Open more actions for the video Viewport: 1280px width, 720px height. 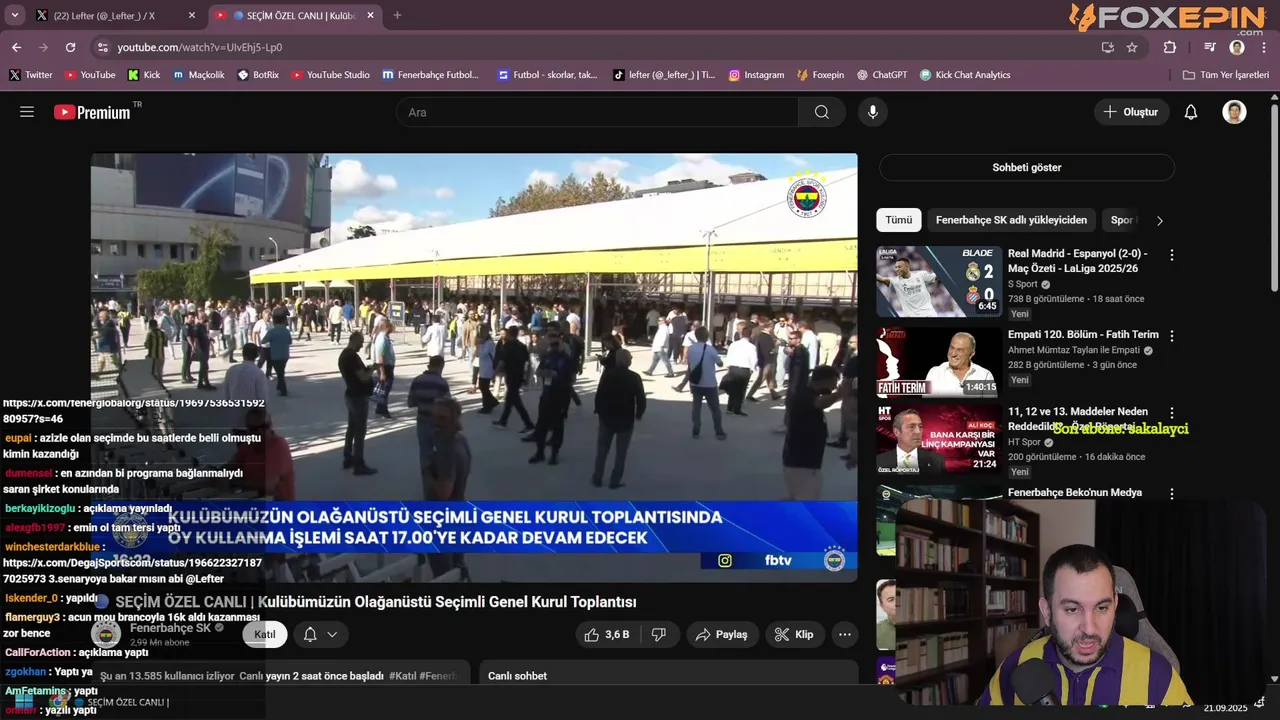845,634
